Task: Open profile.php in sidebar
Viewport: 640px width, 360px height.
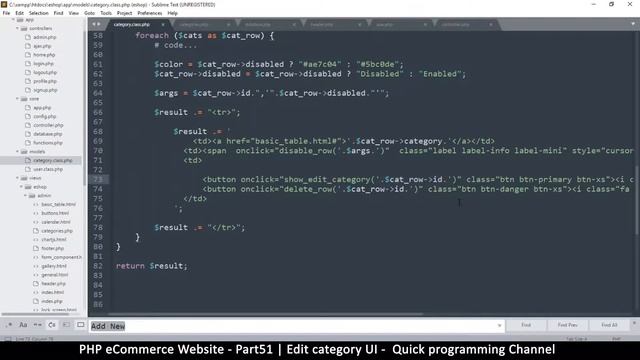Action: (x=45, y=81)
